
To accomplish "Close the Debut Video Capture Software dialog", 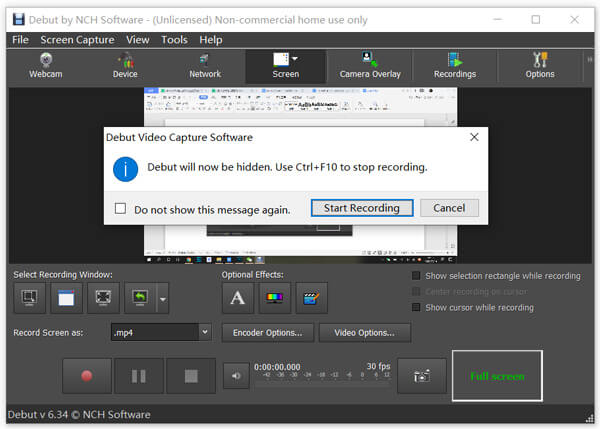I will [x=474, y=137].
